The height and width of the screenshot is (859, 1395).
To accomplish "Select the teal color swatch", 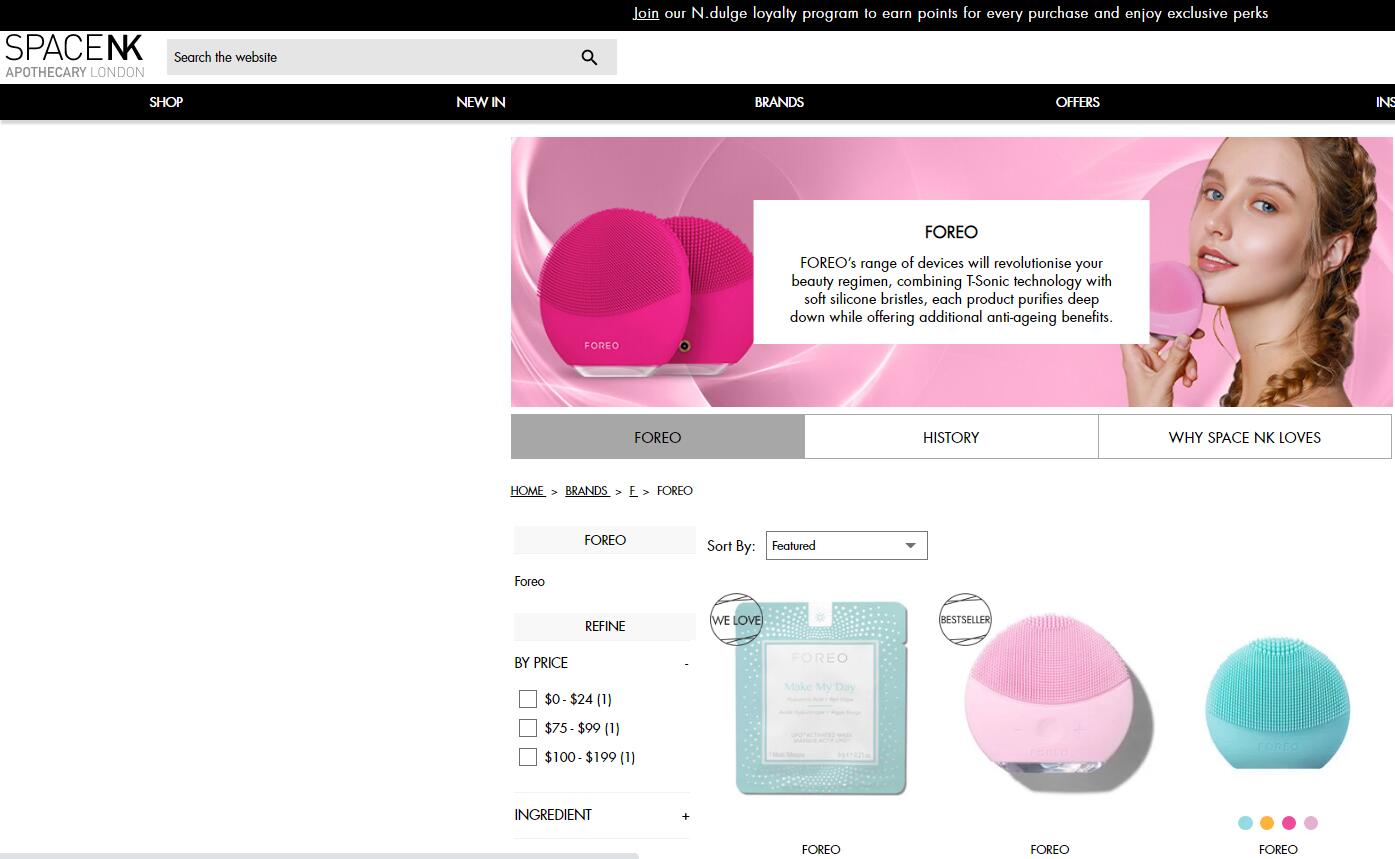I will (x=1245, y=823).
